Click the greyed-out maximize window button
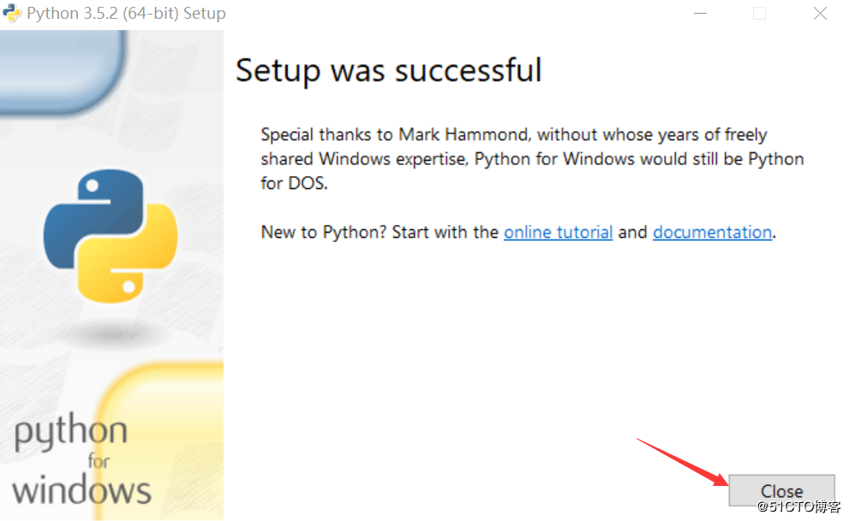 point(759,14)
